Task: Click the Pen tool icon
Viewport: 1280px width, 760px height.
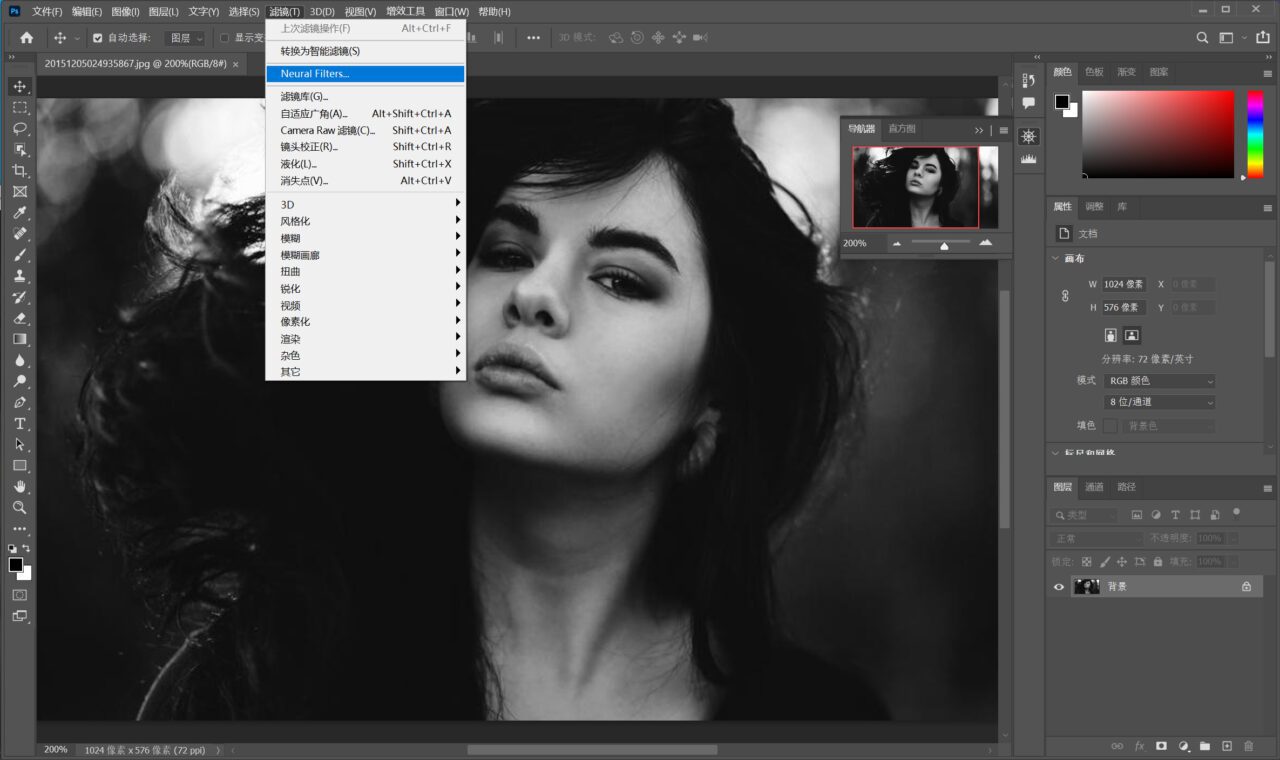Action: click(20, 403)
